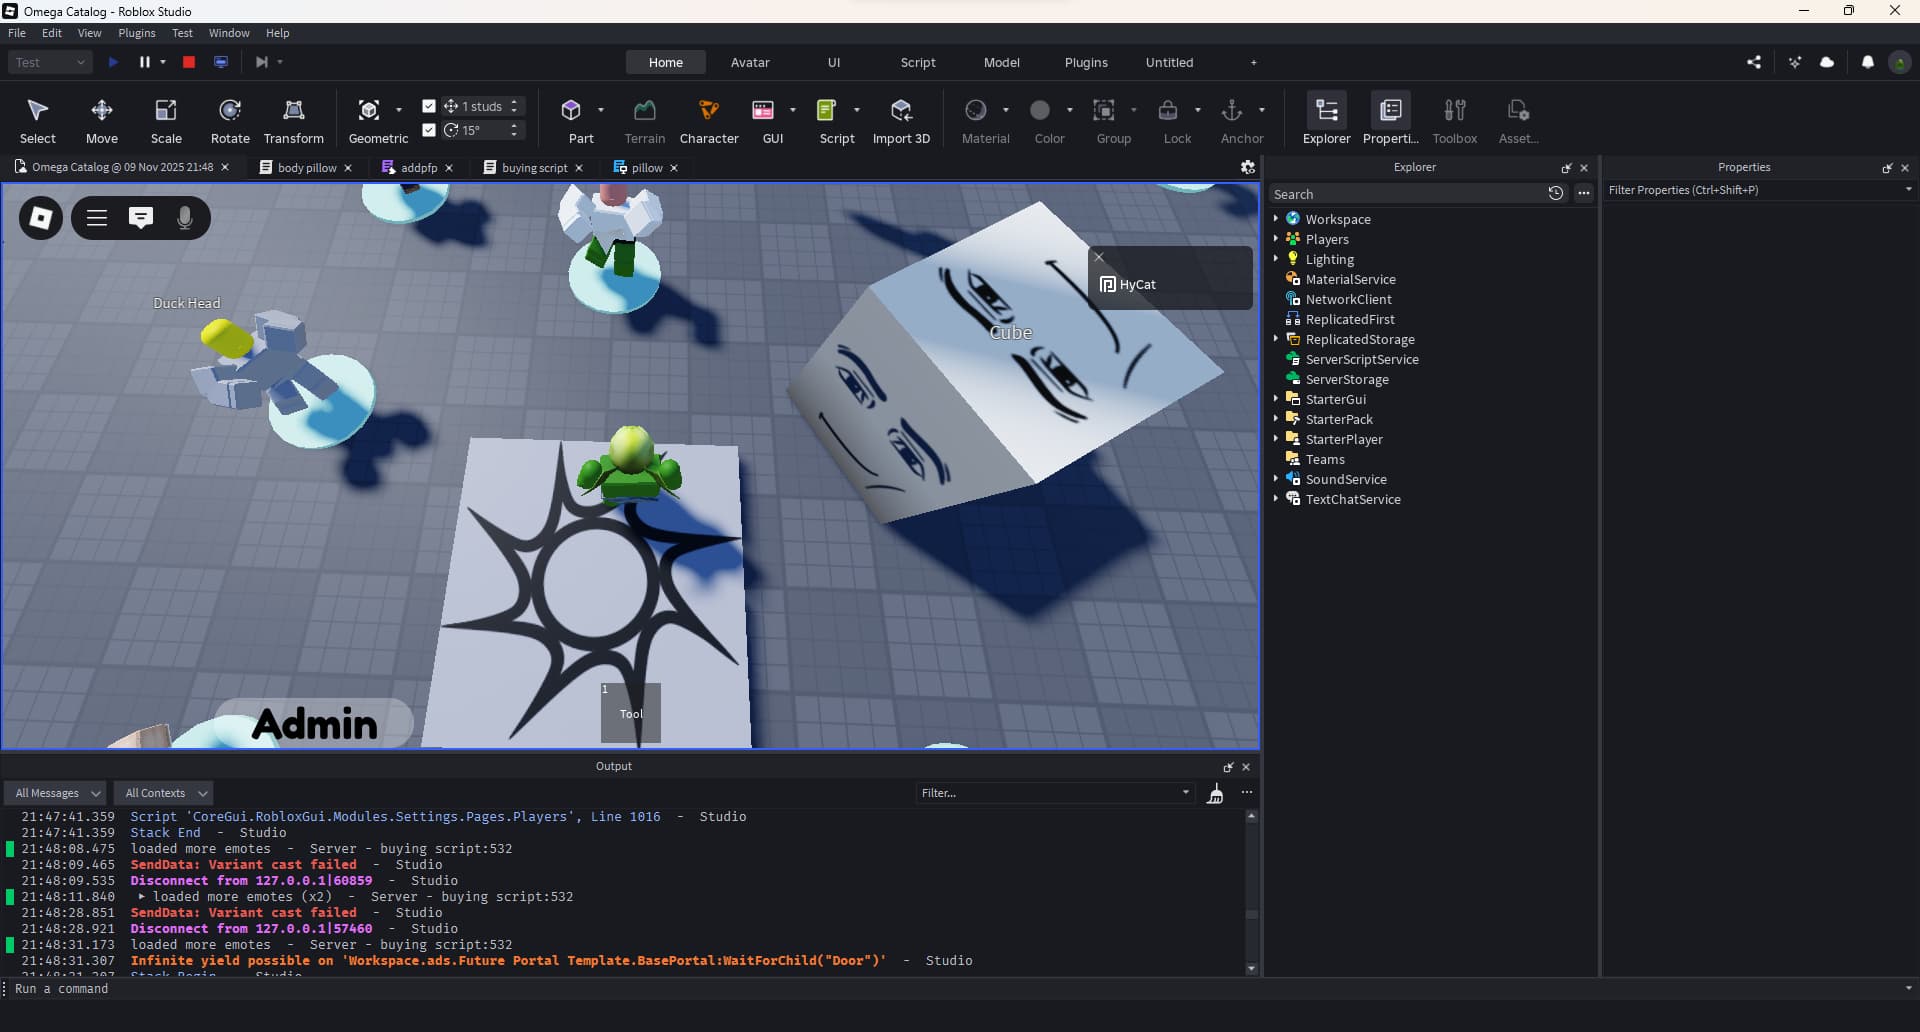Toggle the move snapping studs checkbox

(x=429, y=106)
